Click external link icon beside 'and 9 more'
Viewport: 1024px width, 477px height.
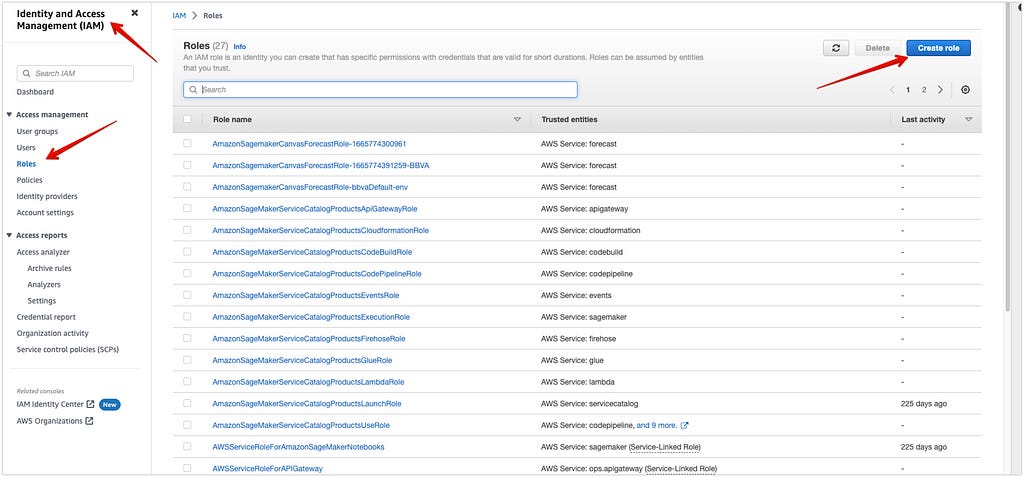(684, 425)
